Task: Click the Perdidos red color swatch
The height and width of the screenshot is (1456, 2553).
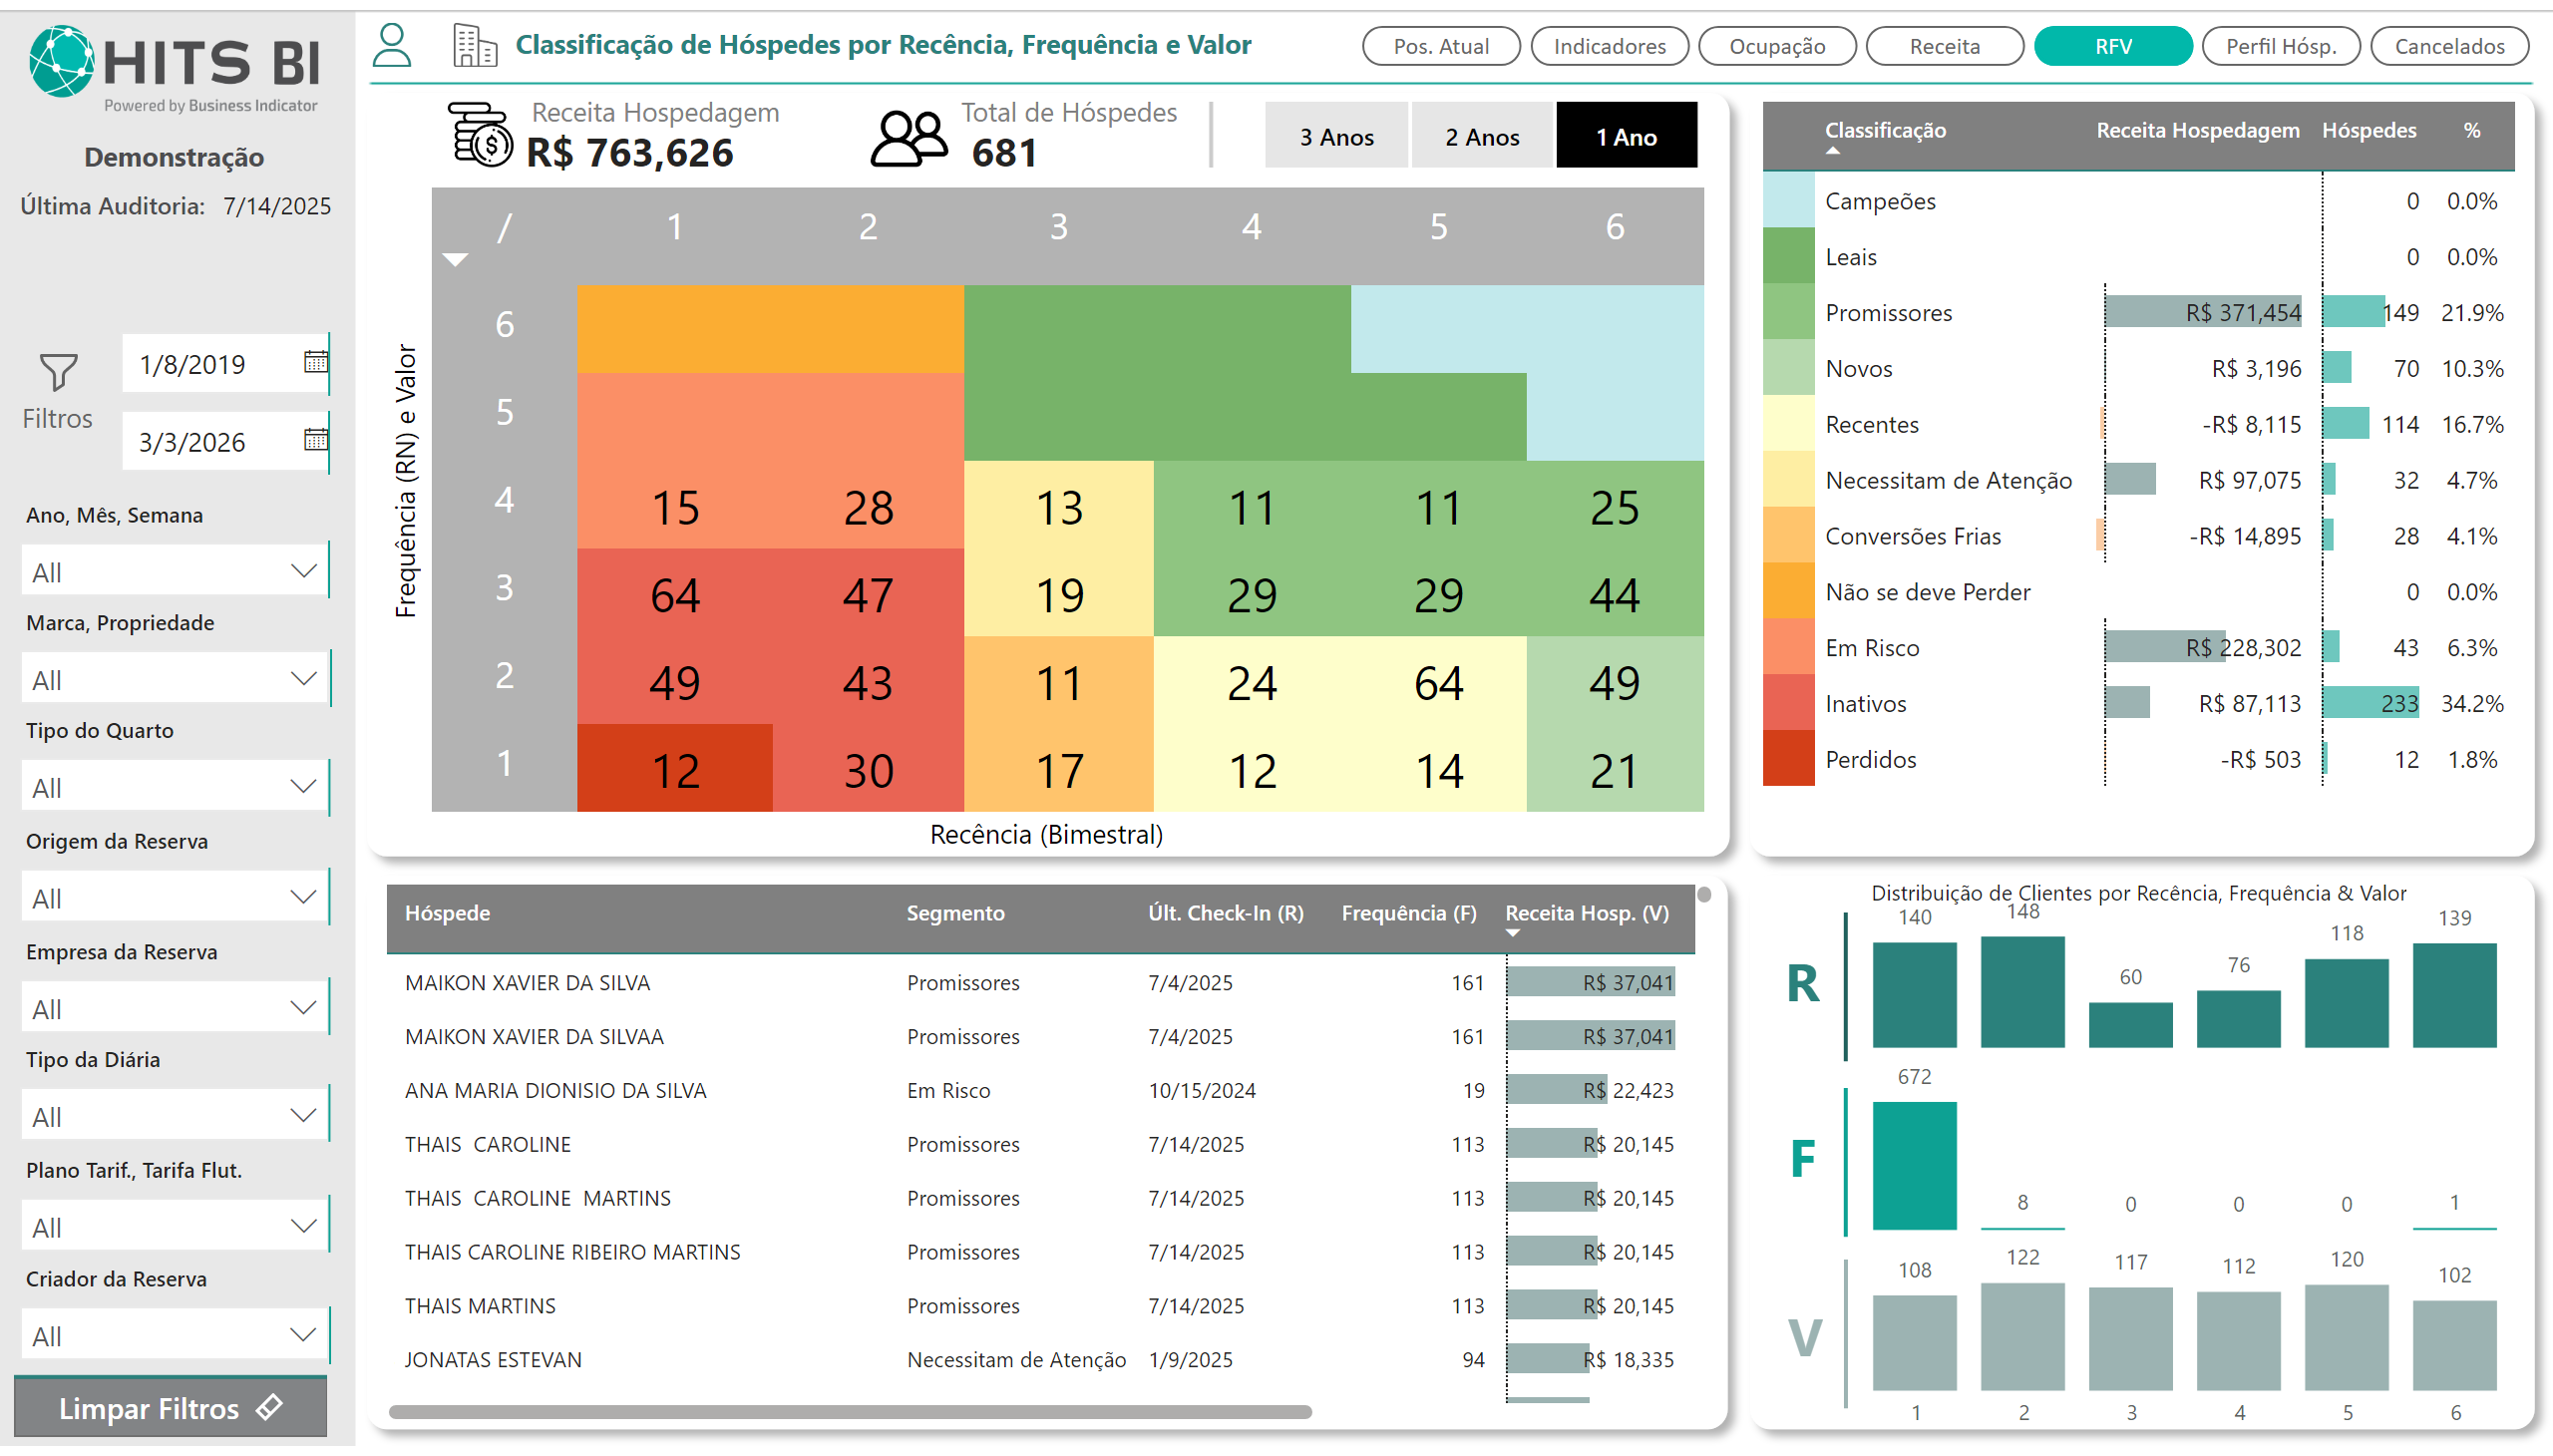Action: [x=1788, y=759]
